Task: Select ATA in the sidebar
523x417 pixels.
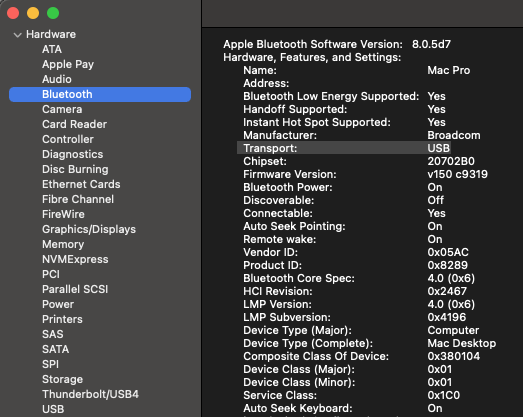Action: click(x=52, y=49)
